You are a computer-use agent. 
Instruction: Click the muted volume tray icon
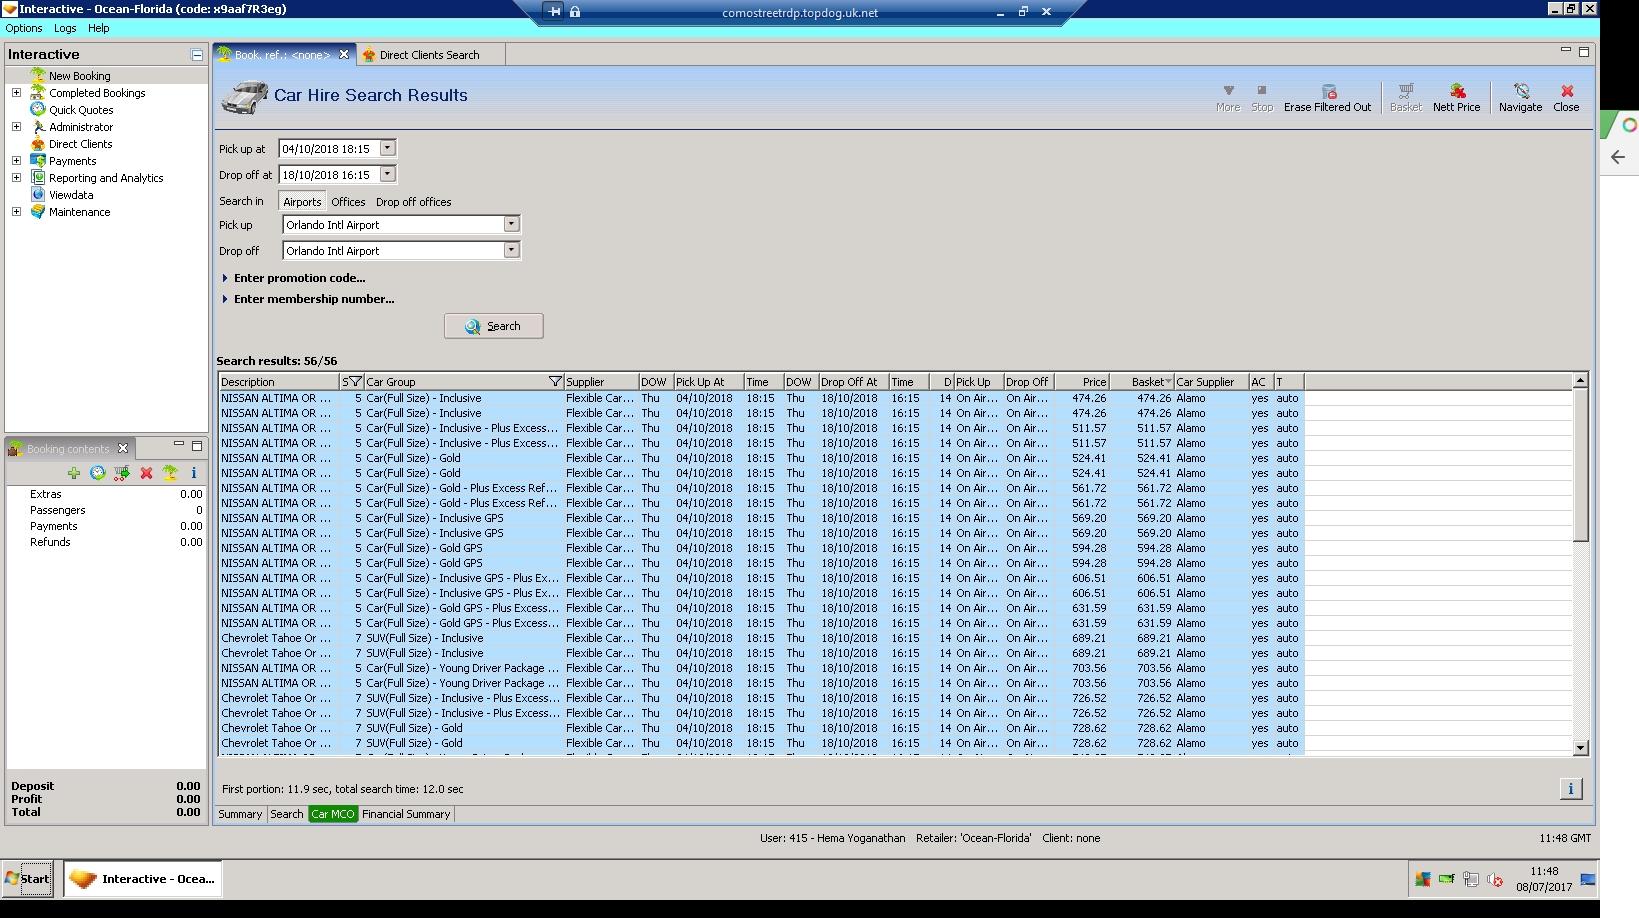coord(1495,879)
